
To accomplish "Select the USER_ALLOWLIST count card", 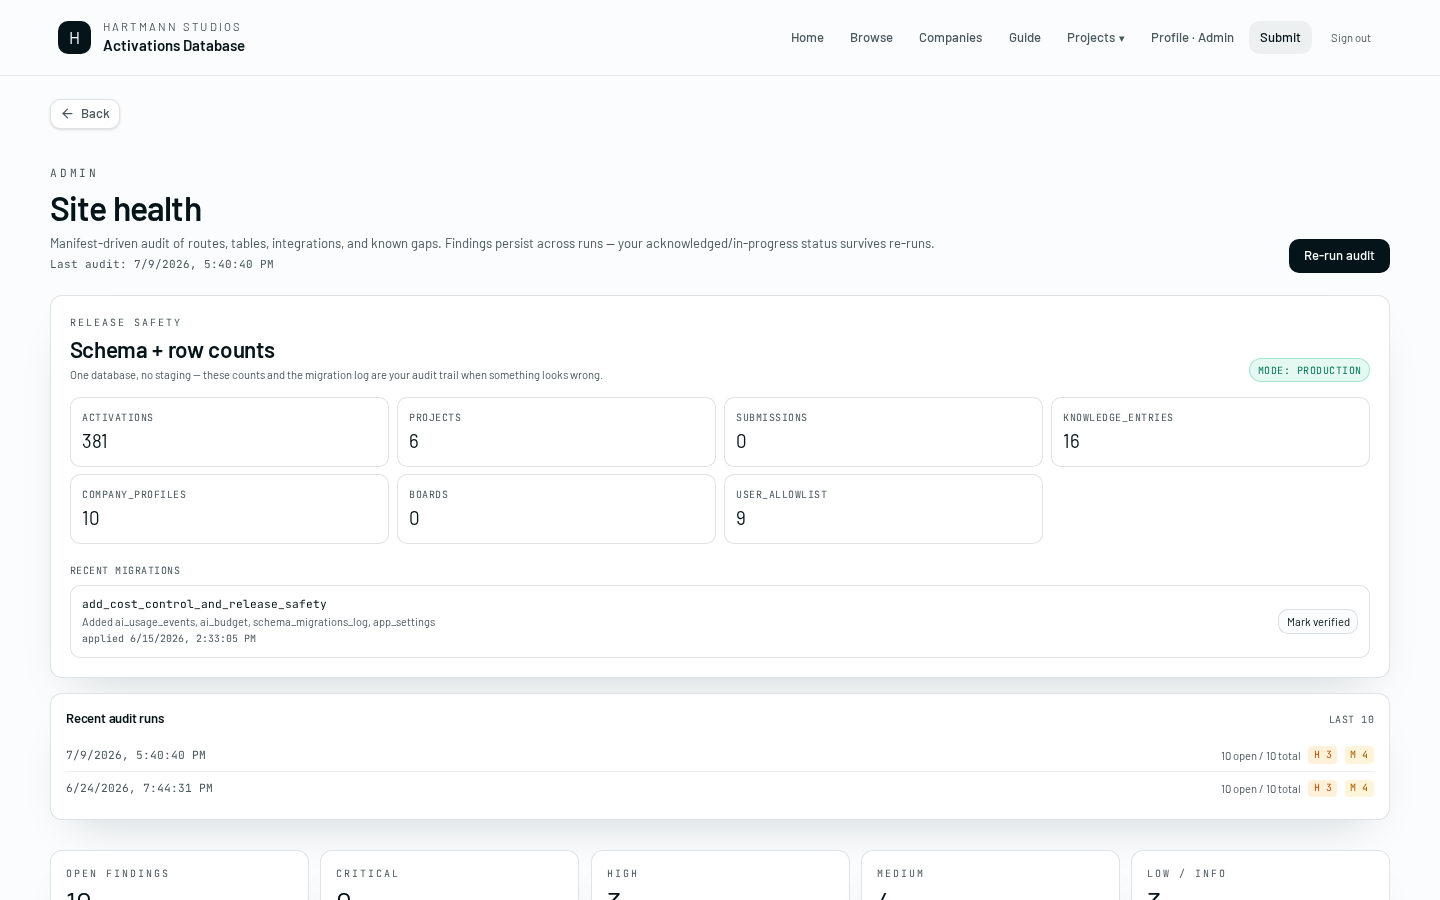I will [x=883, y=509].
